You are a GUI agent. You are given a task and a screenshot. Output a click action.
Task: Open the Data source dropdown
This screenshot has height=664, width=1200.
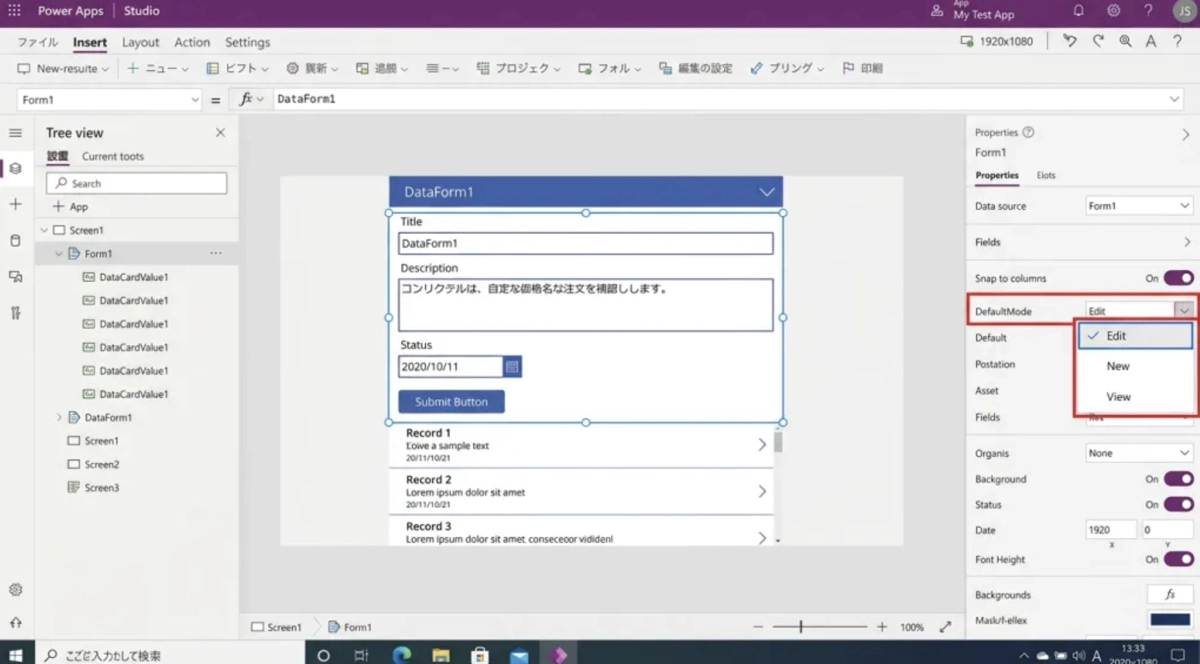click(1139, 206)
